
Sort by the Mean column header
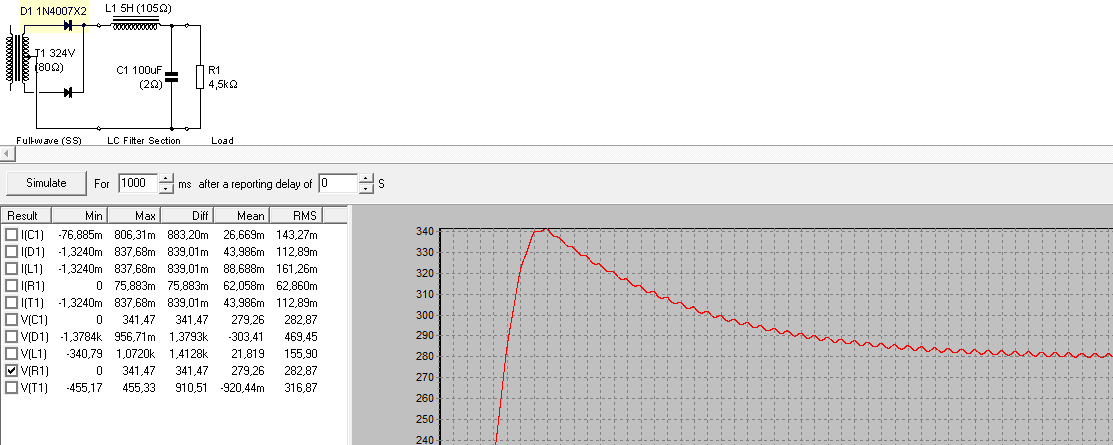pyautogui.click(x=241, y=216)
